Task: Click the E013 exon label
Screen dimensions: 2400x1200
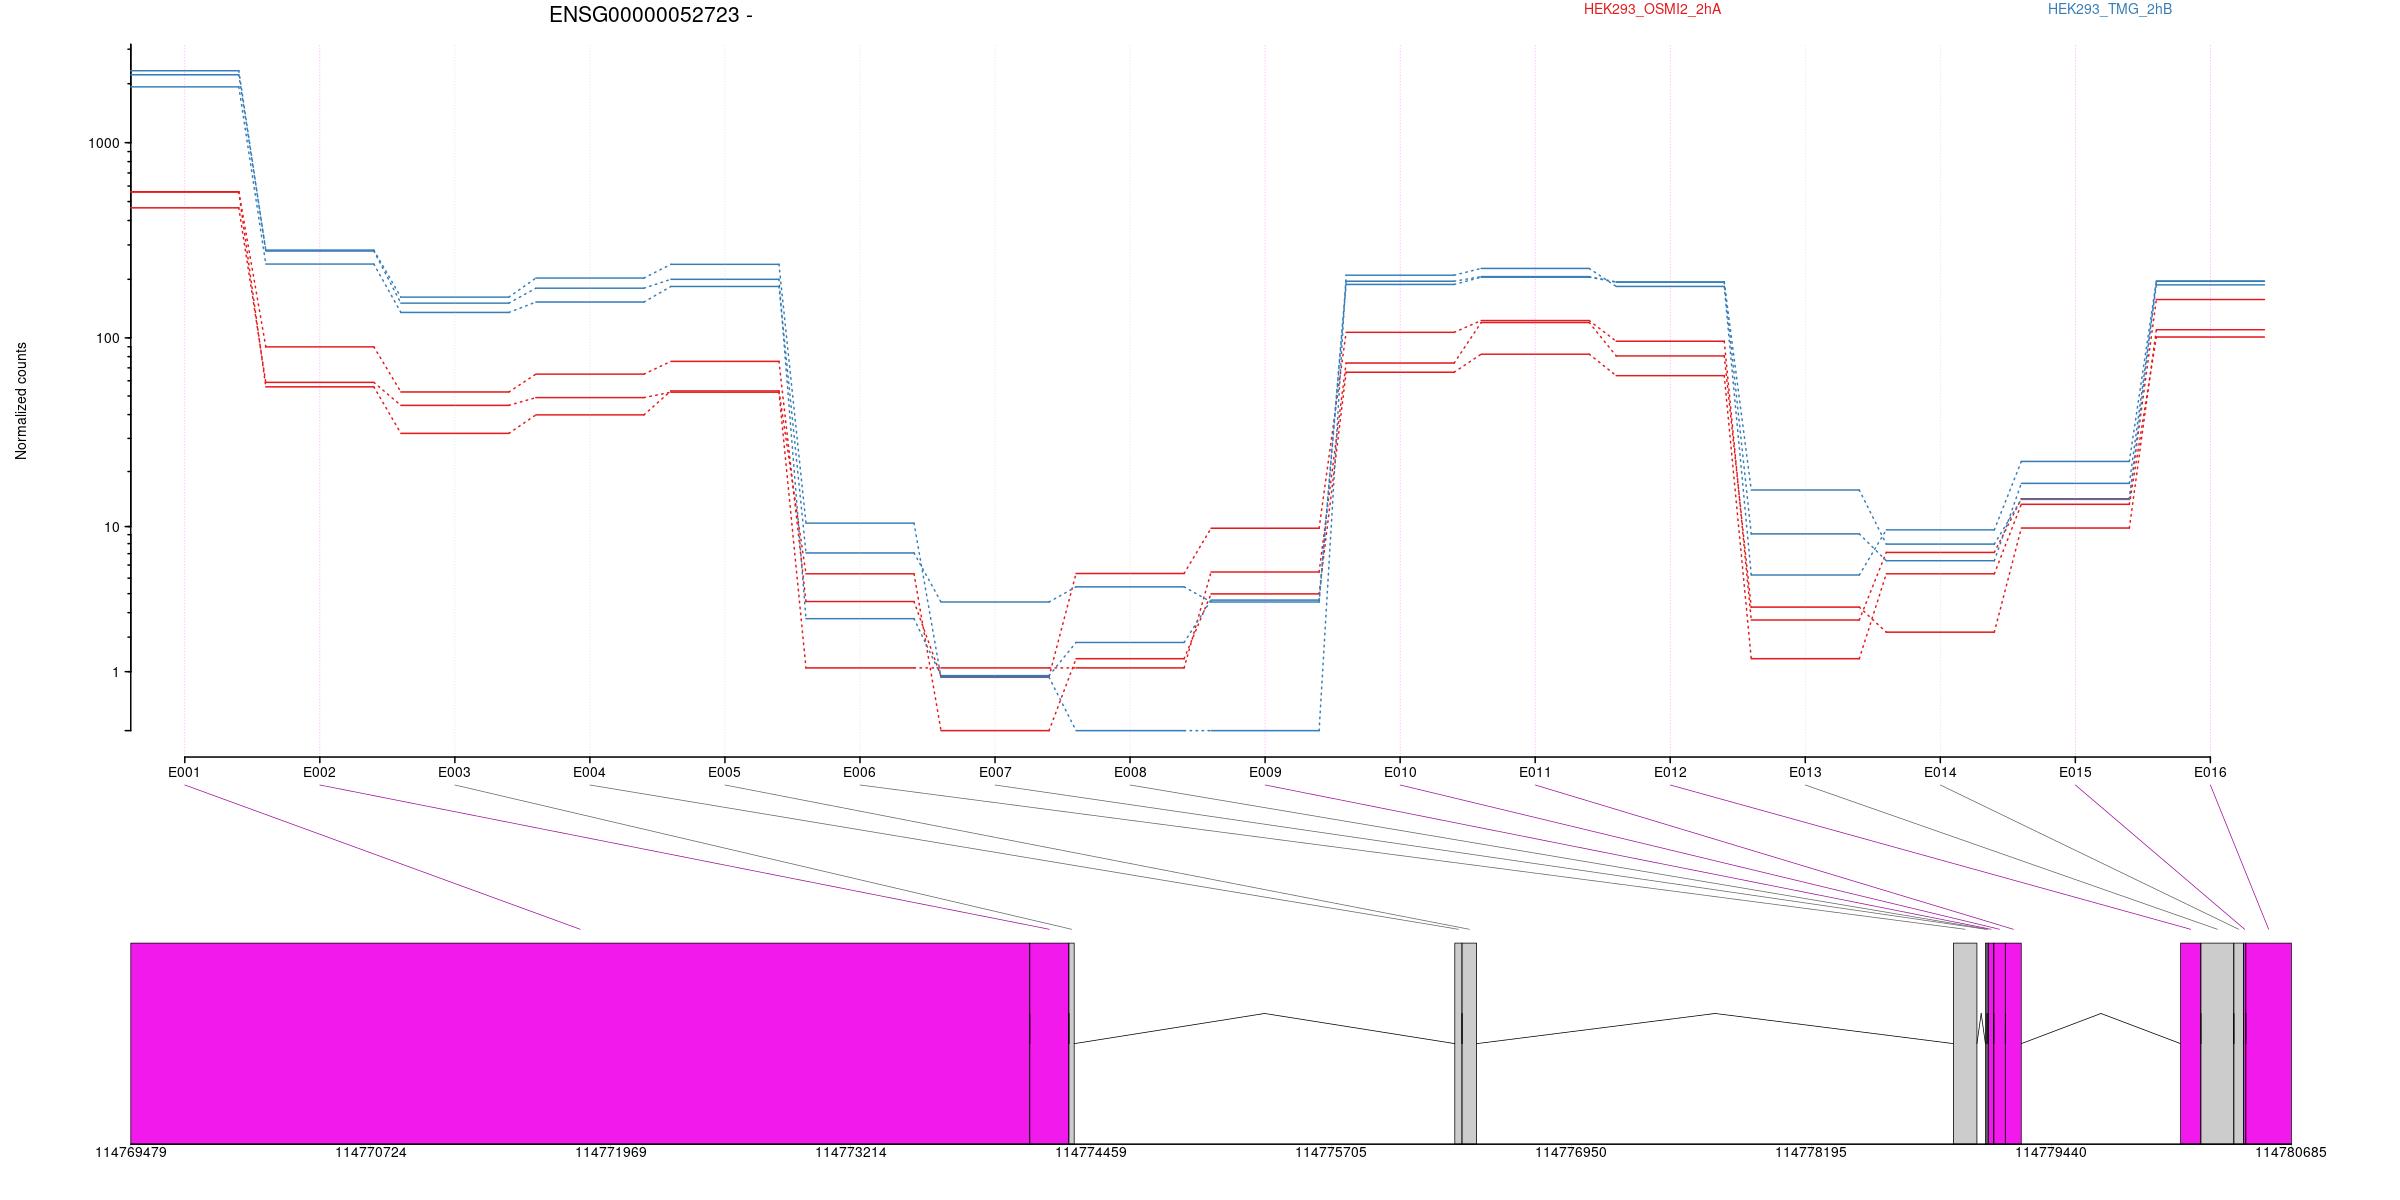Action: (x=1805, y=772)
